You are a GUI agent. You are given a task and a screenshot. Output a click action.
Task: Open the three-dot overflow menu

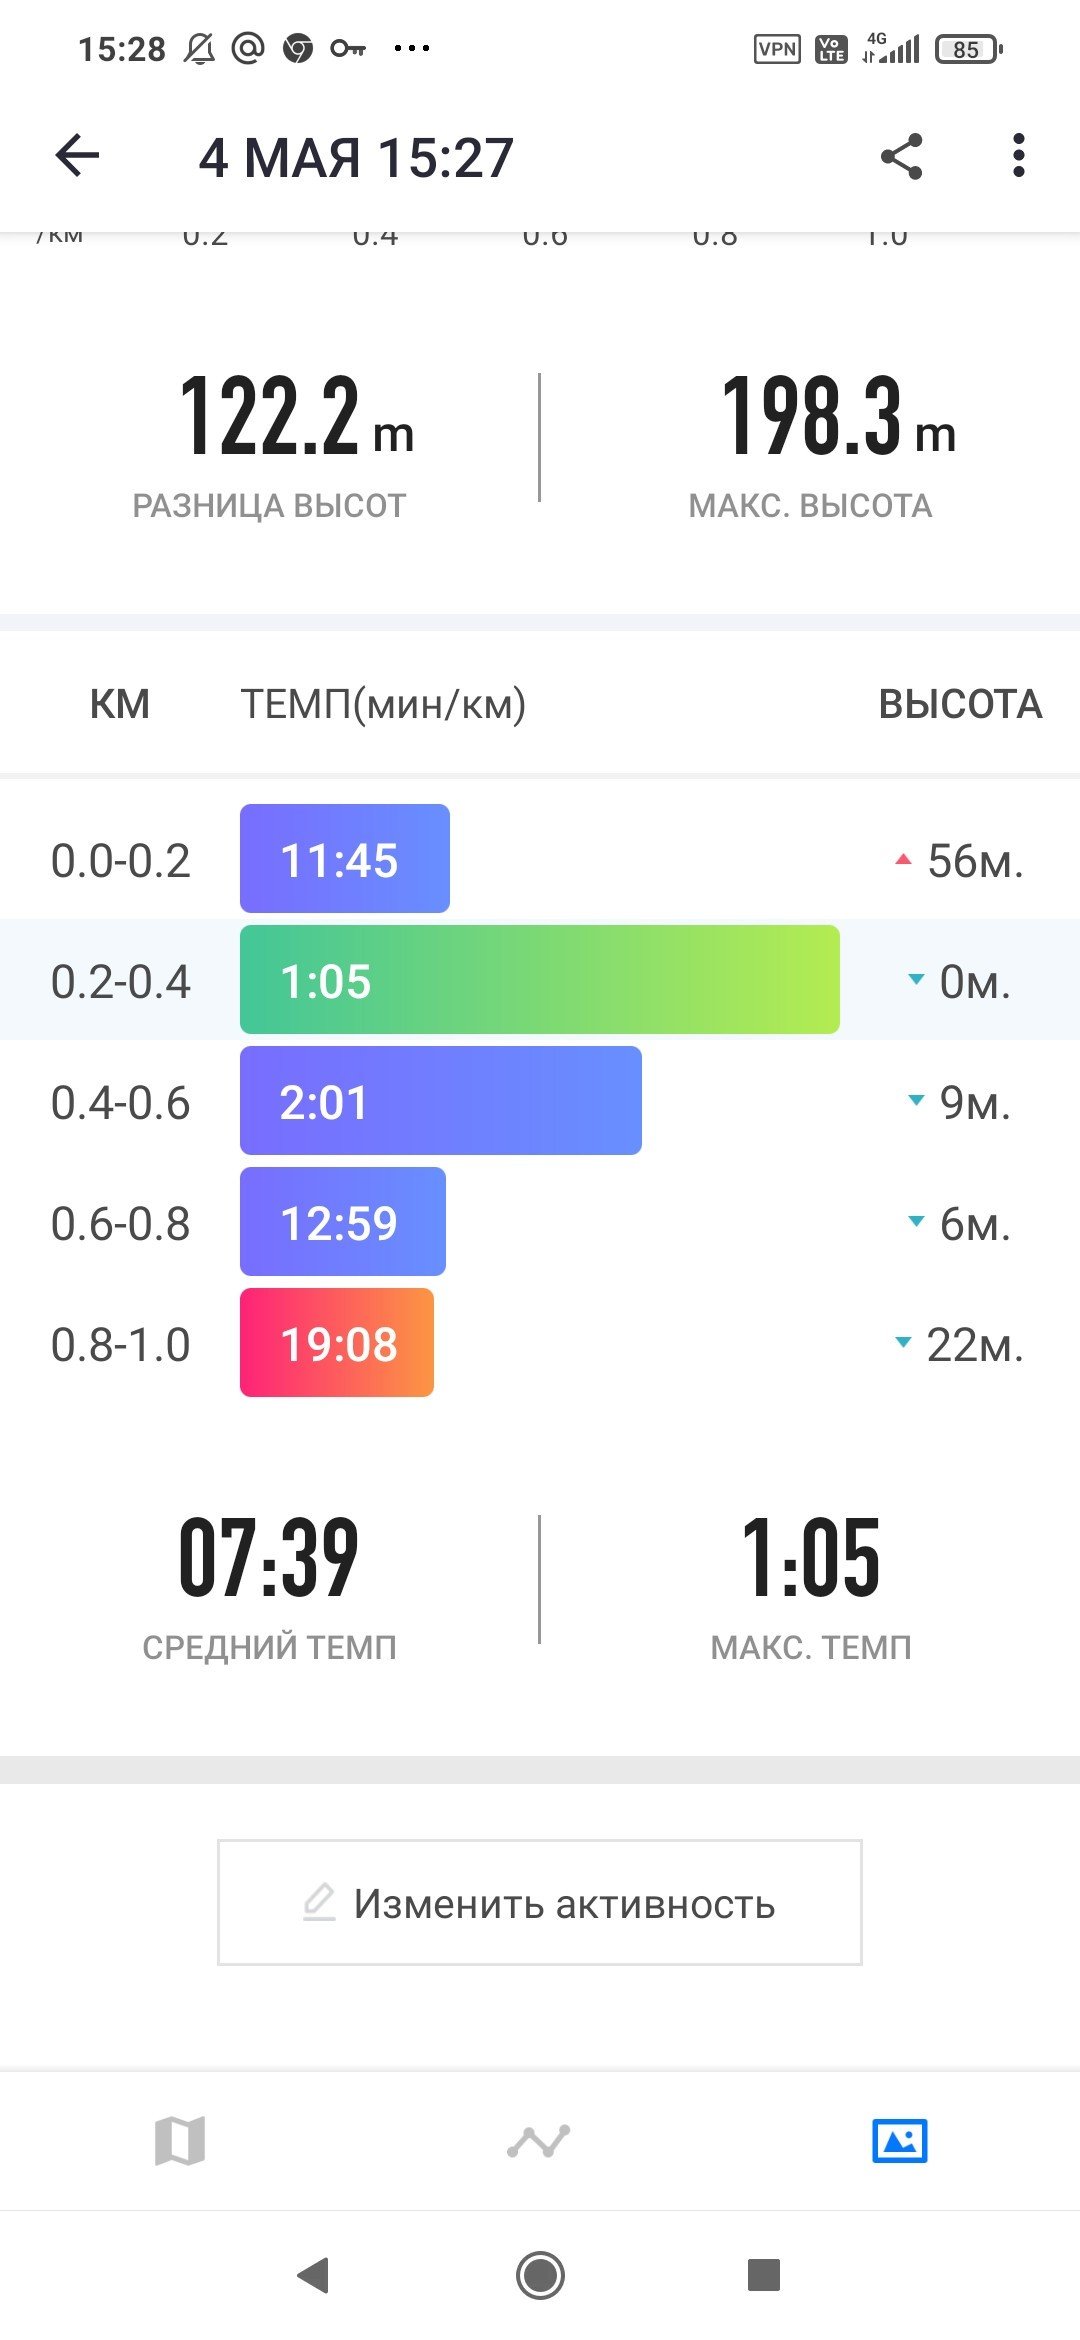[x=1018, y=156]
